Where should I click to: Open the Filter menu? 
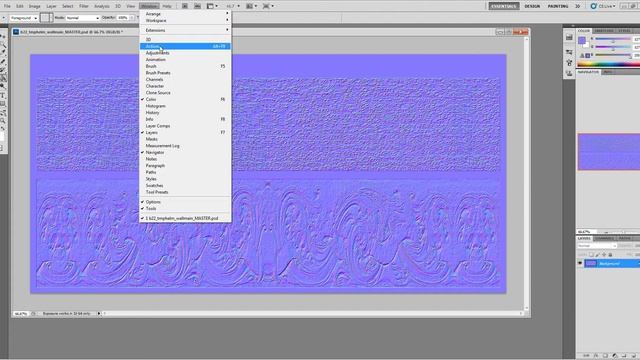[84, 6]
